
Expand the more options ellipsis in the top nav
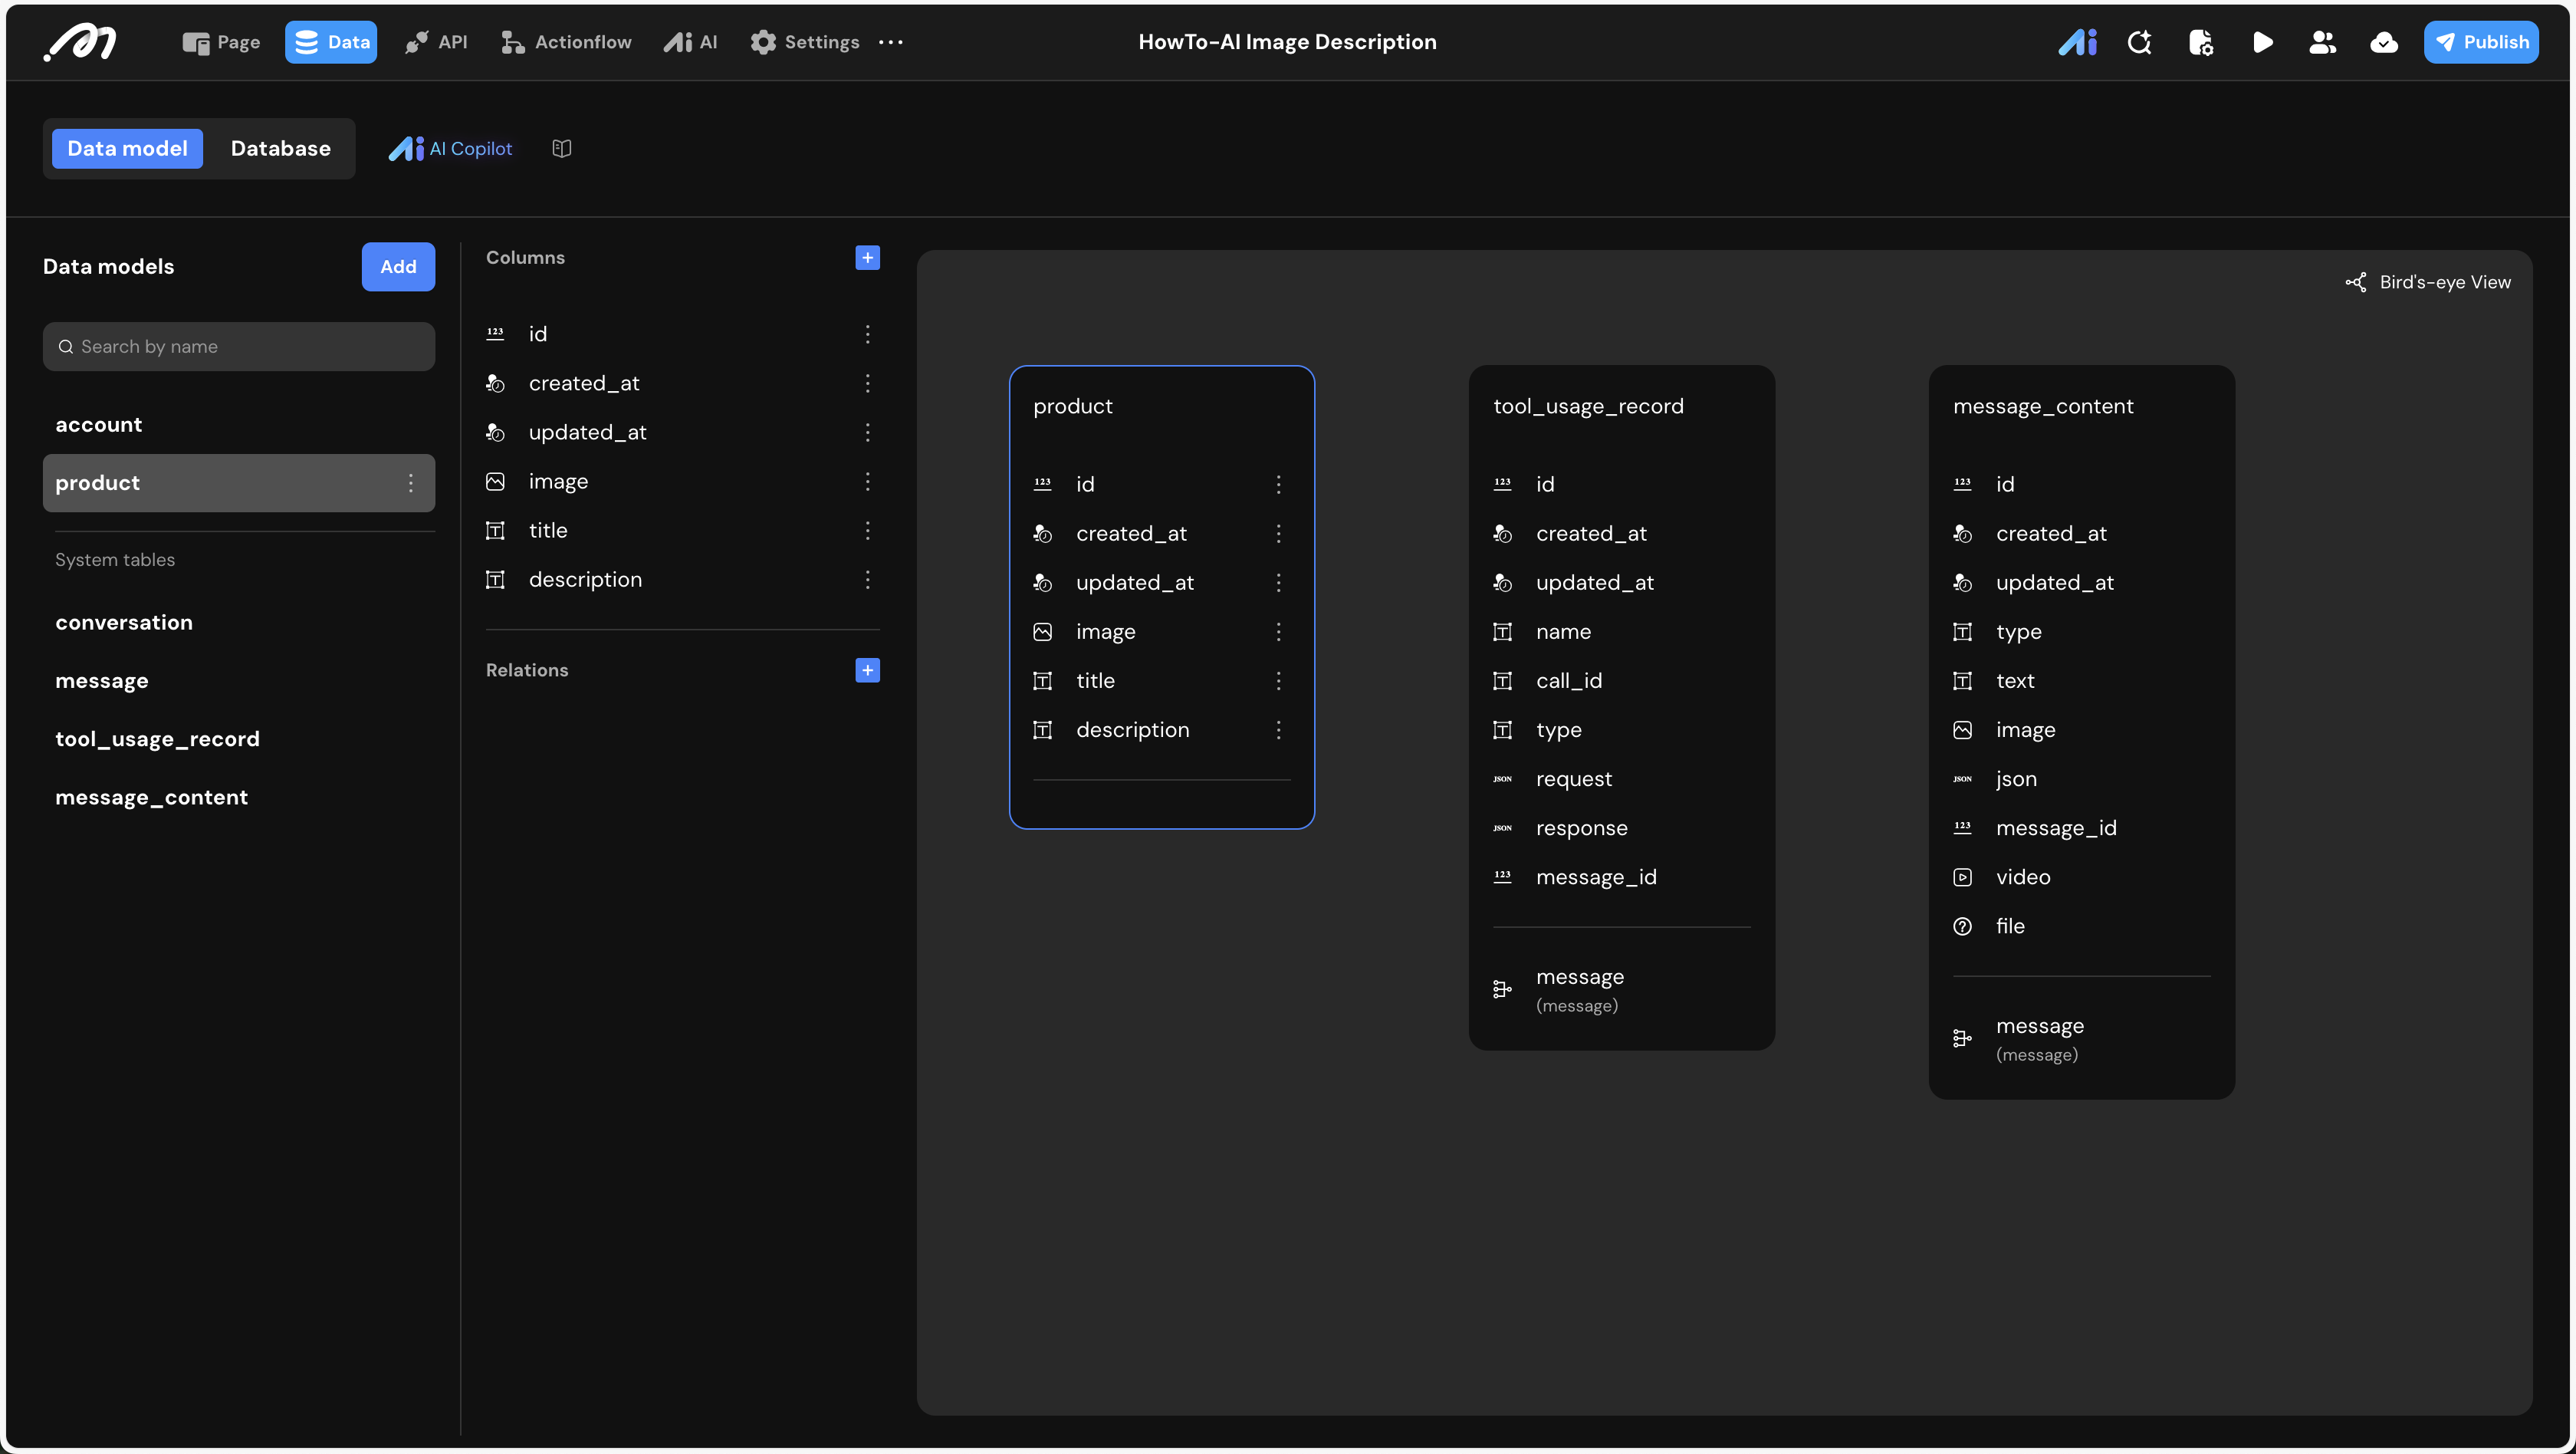(x=890, y=42)
